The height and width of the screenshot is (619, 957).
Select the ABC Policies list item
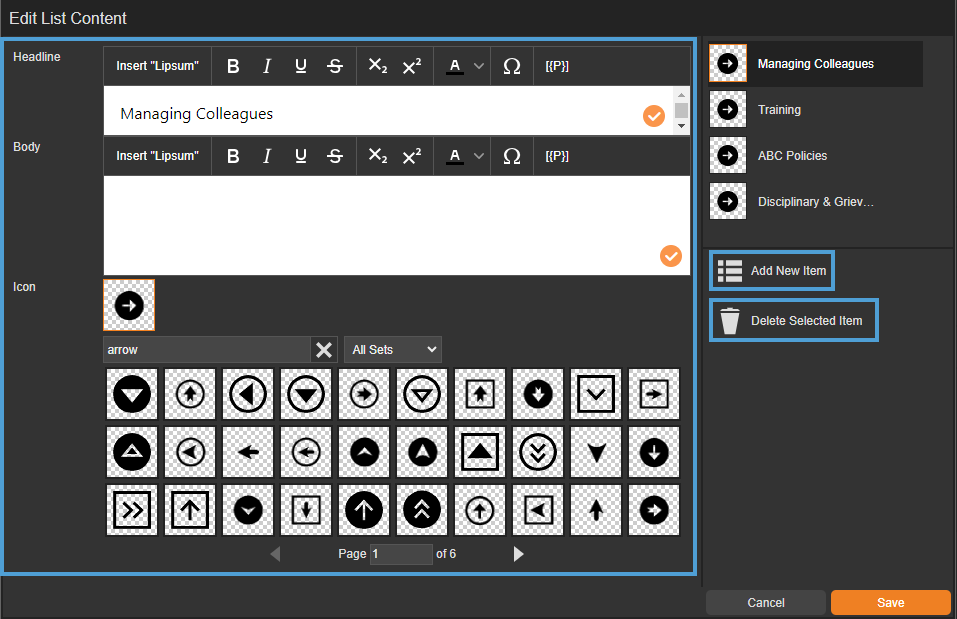point(791,156)
